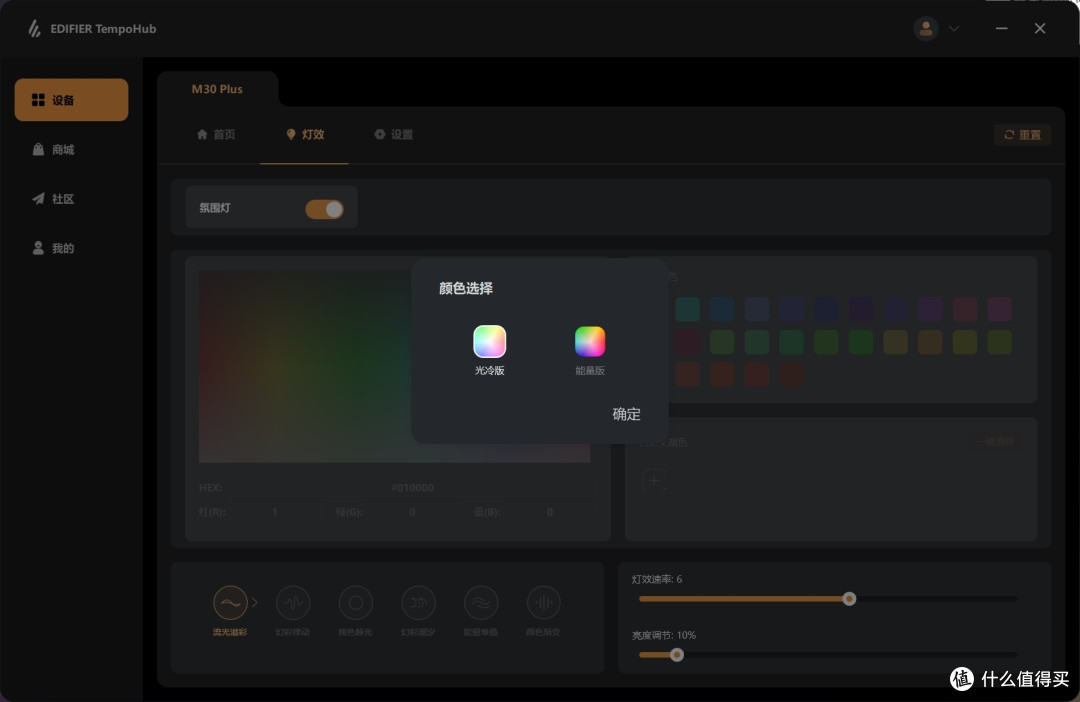Screen dimensions: 1080x702
Task: Close the TempoHub window
Action: pos(1040,28)
